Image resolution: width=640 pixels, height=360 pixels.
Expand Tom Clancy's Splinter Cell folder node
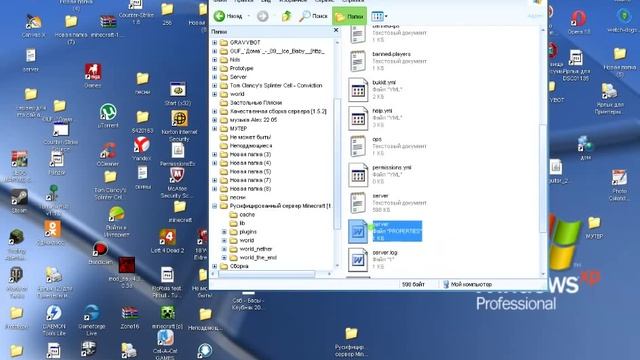coord(215,86)
